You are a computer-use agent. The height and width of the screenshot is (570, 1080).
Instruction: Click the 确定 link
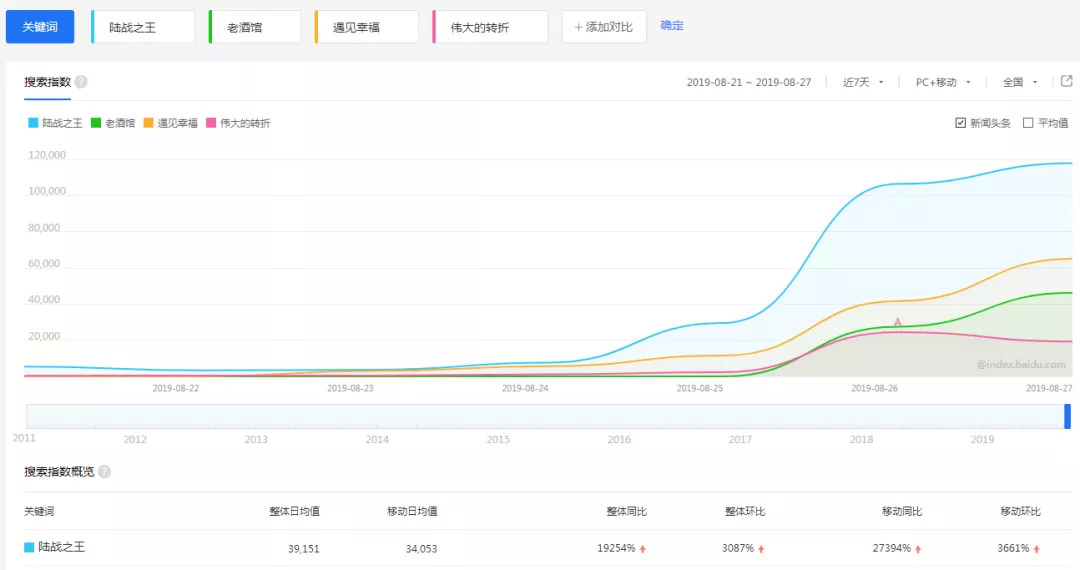(x=672, y=26)
